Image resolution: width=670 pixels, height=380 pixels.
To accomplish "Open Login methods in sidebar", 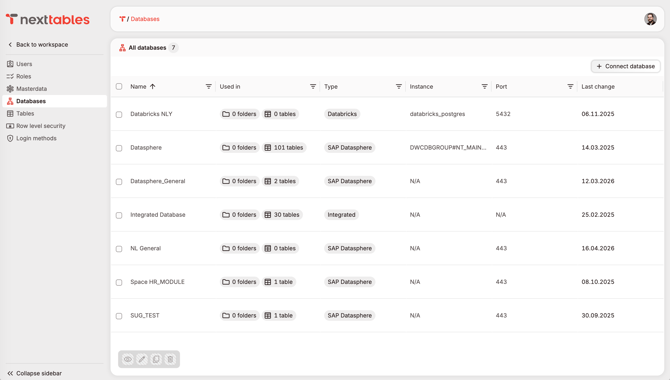I will (54, 138).
